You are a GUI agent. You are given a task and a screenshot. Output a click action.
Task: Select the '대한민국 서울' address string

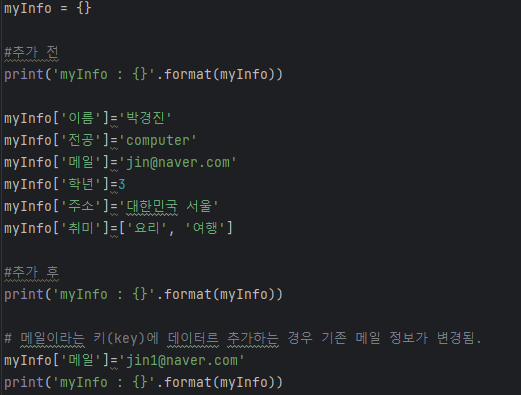pyautogui.click(x=169, y=206)
